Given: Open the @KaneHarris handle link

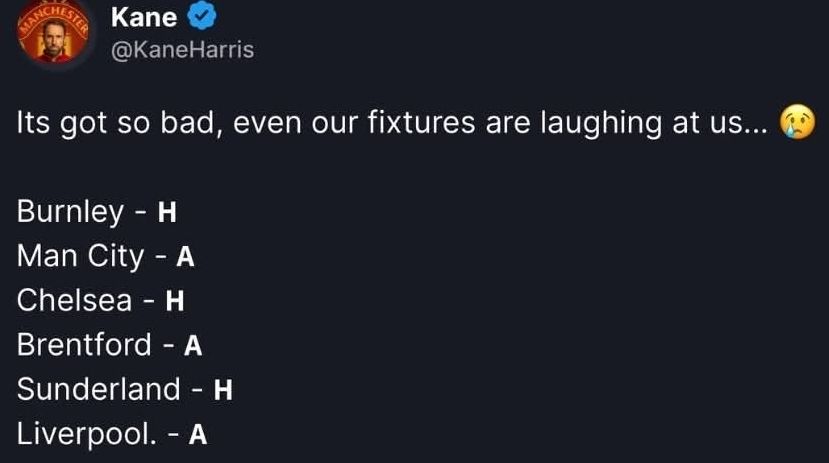Looking at the screenshot, I should tap(181, 48).
